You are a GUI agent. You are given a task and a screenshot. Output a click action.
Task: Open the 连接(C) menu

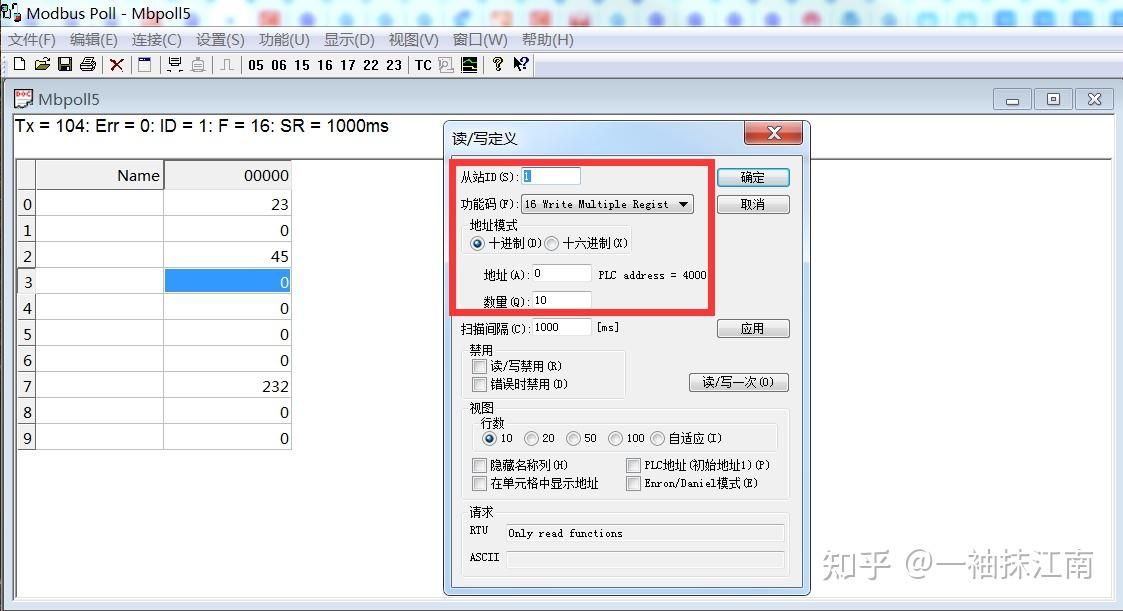point(156,40)
